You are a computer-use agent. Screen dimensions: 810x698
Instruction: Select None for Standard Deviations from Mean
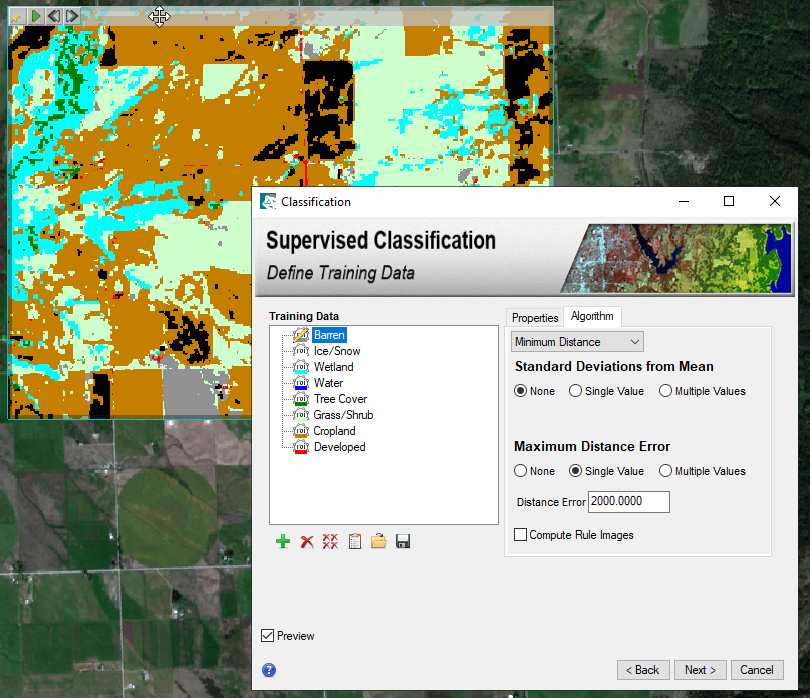point(521,391)
